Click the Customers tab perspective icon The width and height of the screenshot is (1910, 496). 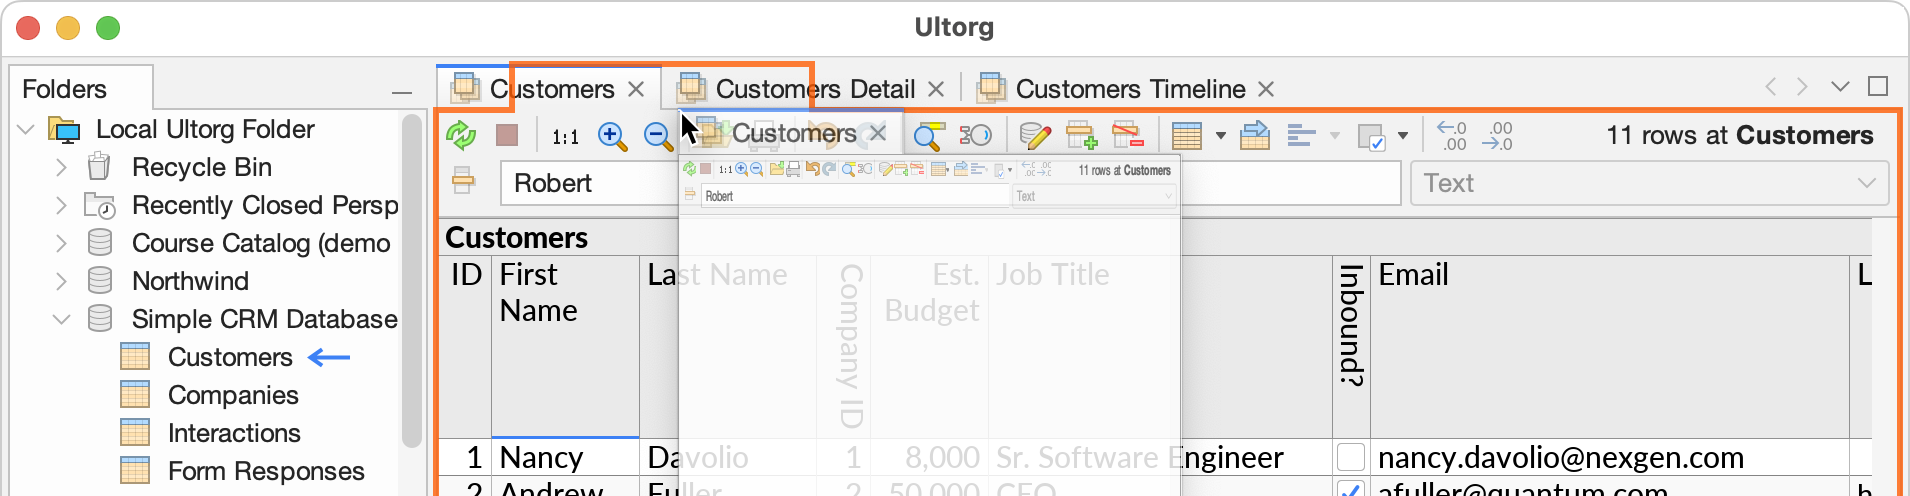click(x=465, y=88)
